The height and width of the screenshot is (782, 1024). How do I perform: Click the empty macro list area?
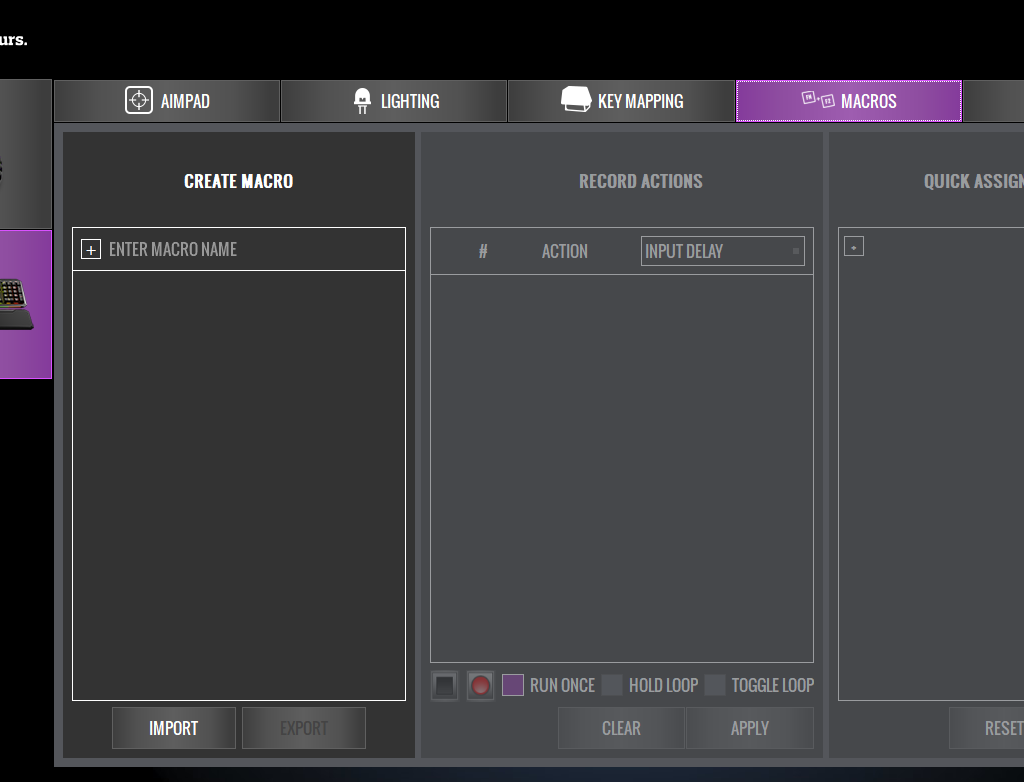239,485
